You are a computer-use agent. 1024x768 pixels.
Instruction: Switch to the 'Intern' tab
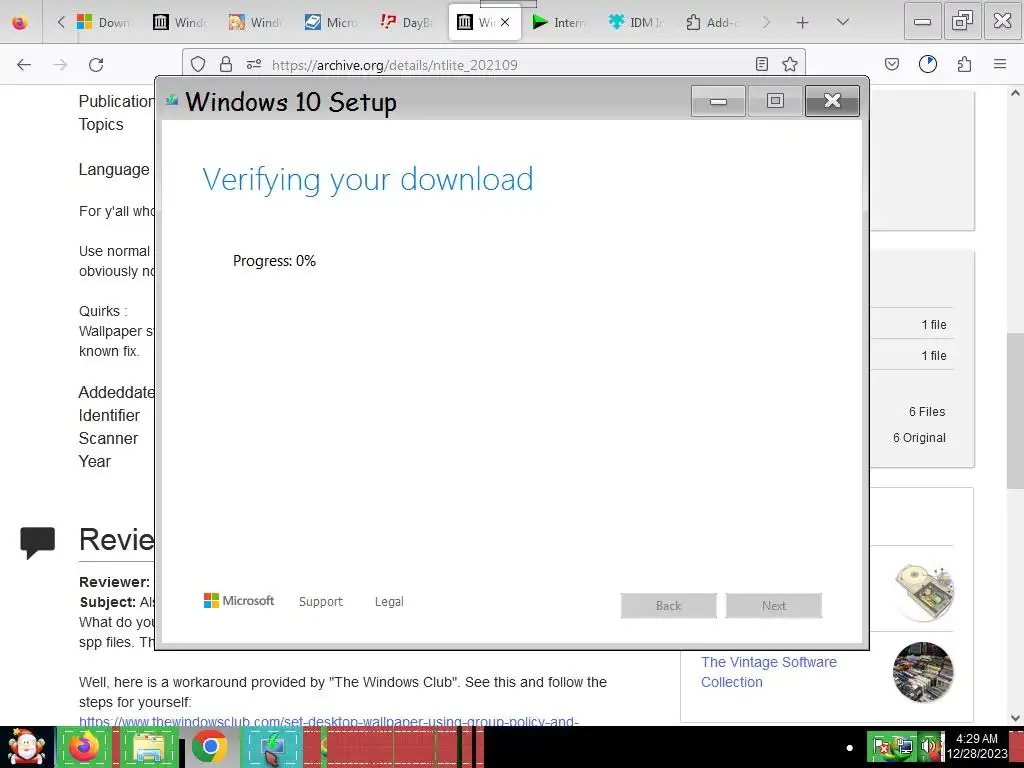558,22
